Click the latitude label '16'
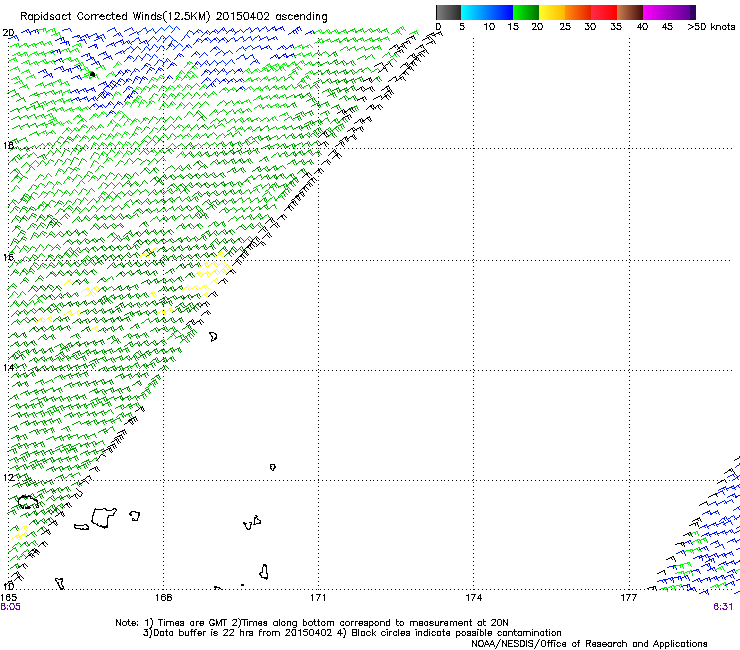 point(8,257)
